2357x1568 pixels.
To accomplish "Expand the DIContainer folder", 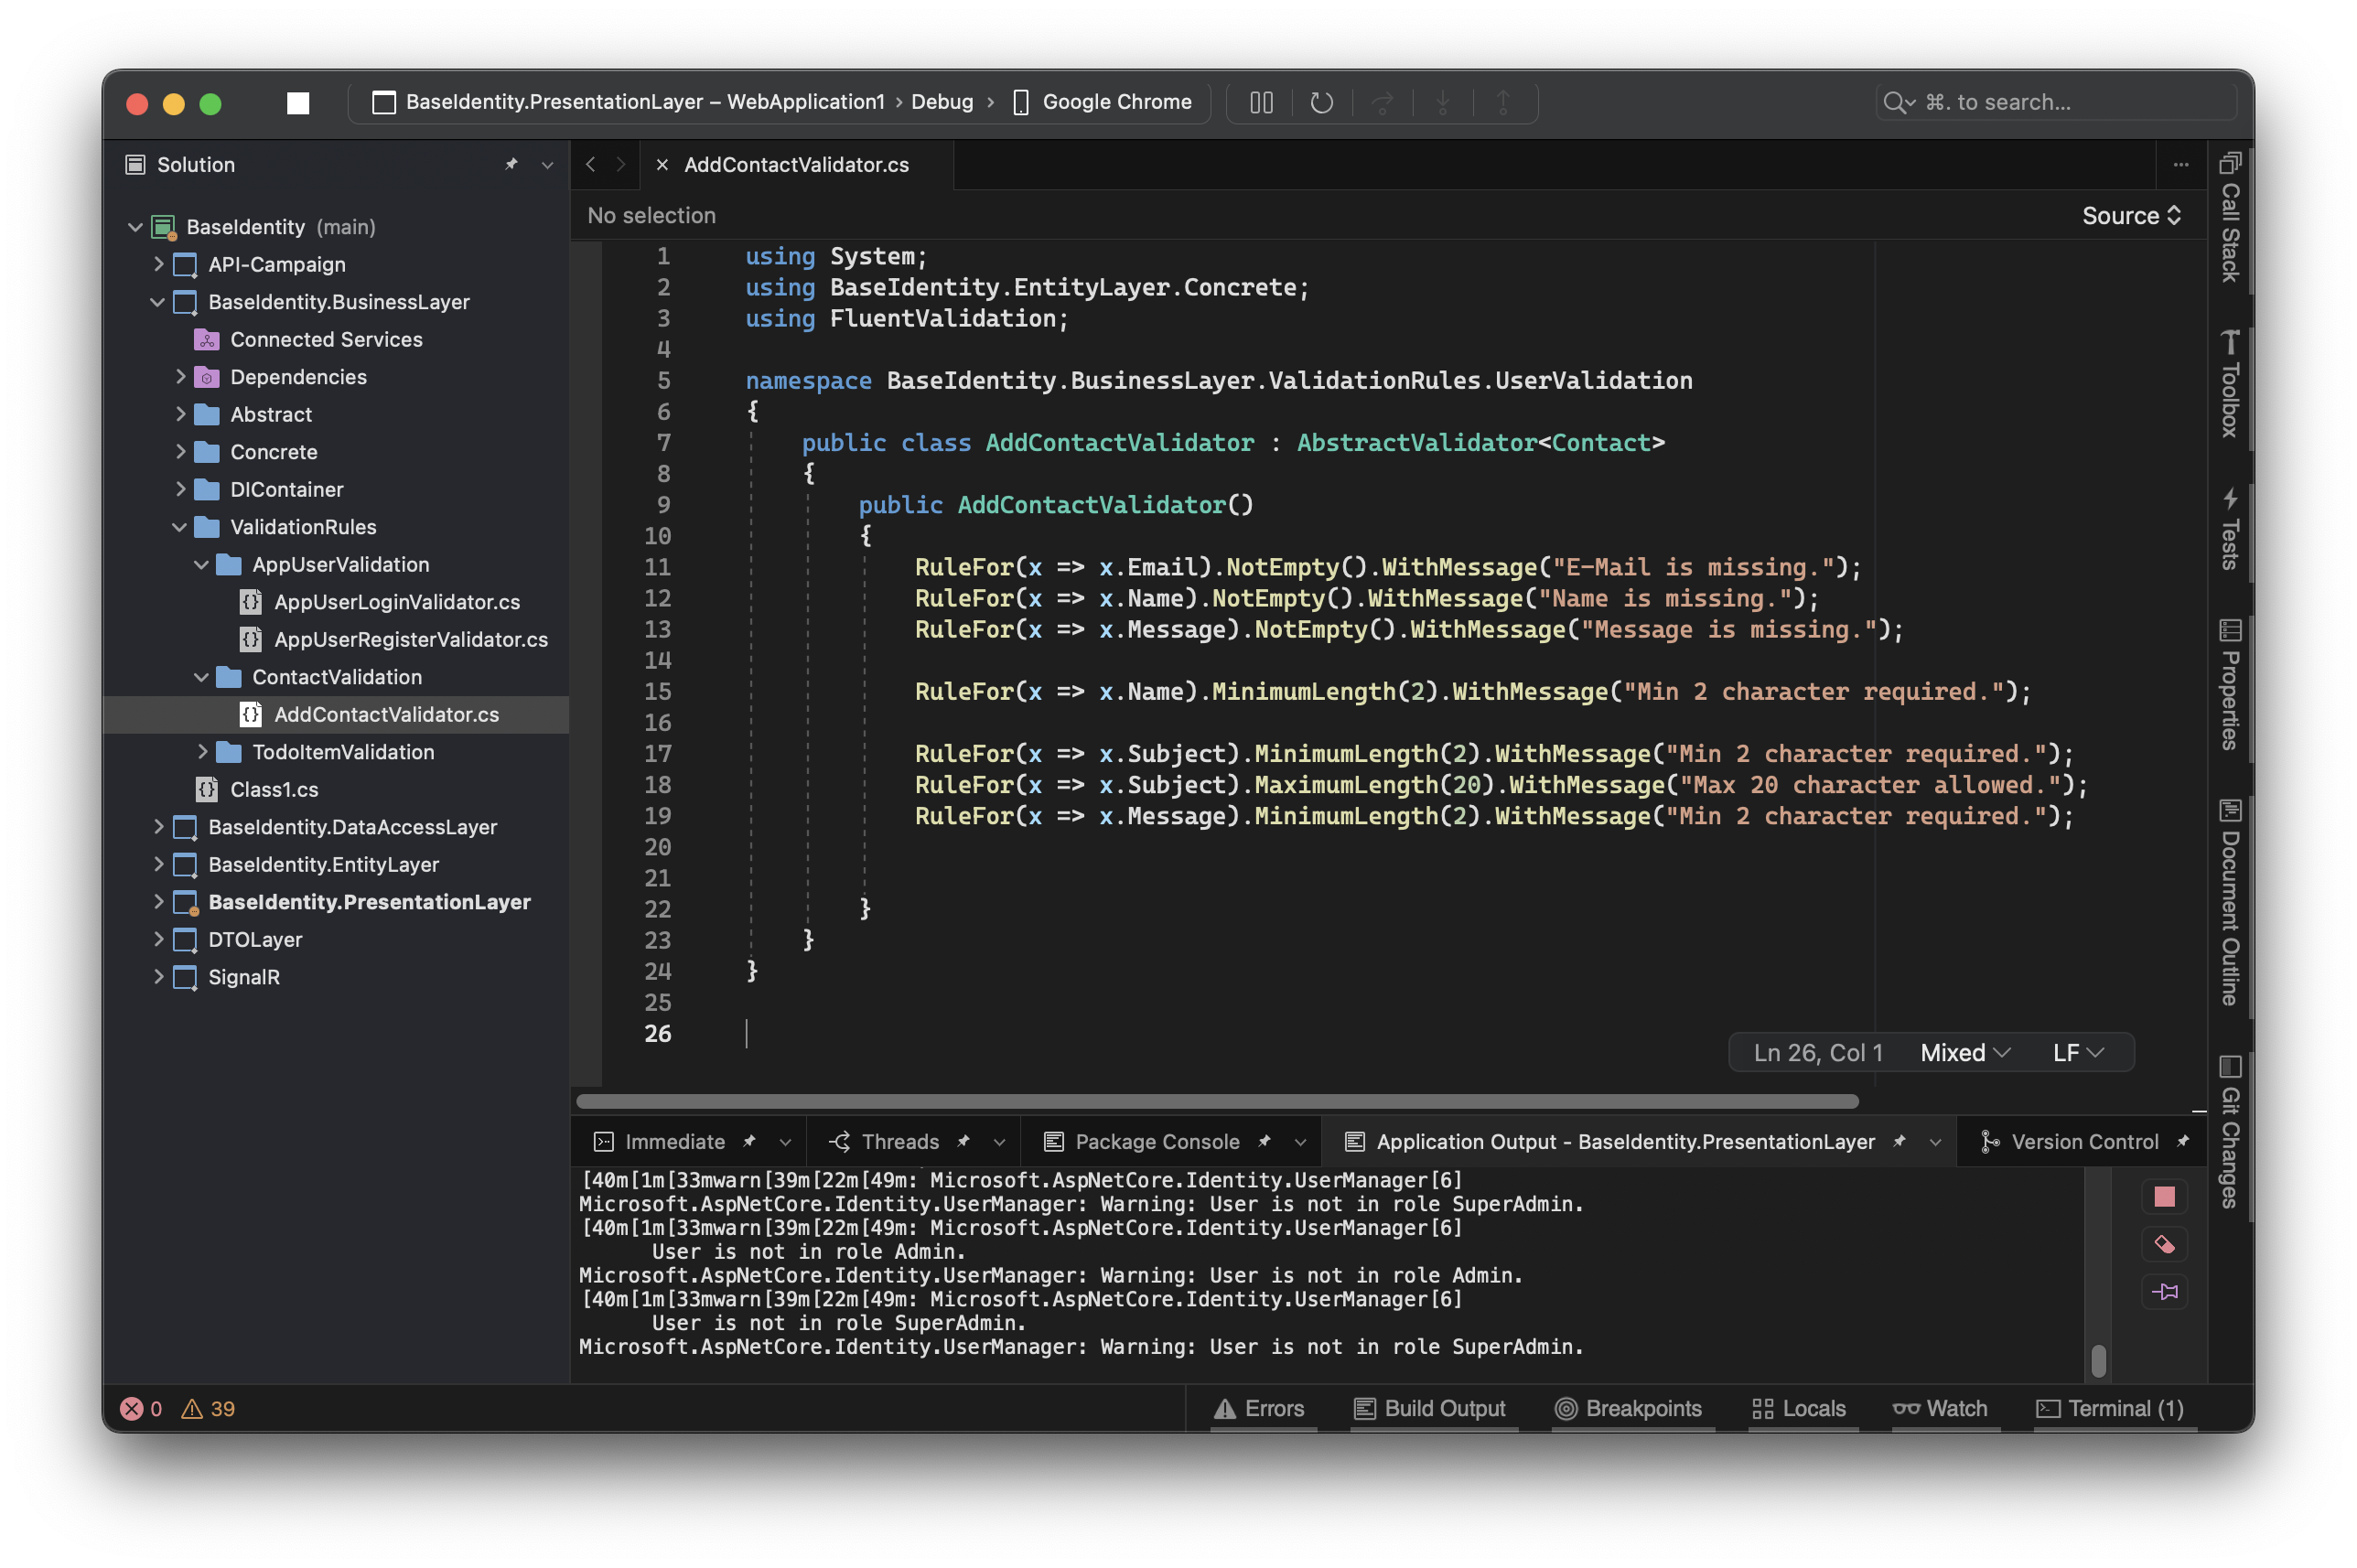I will tap(180, 489).
